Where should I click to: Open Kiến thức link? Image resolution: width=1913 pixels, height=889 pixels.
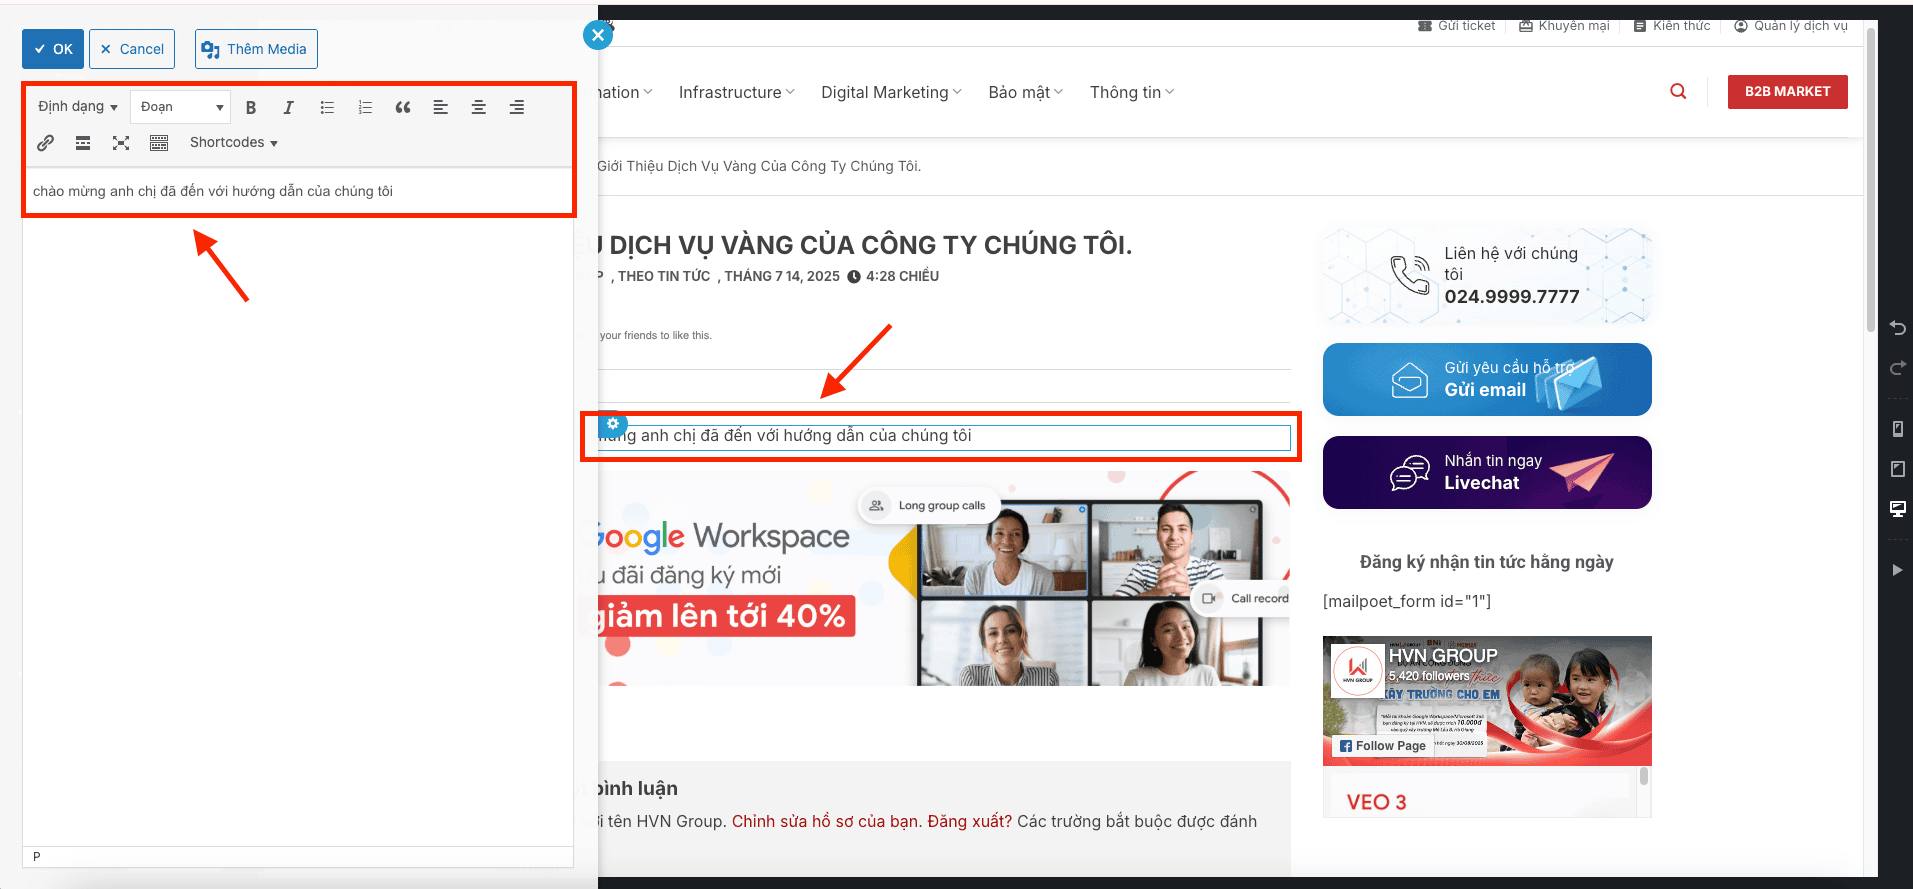[x=1672, y=26]
